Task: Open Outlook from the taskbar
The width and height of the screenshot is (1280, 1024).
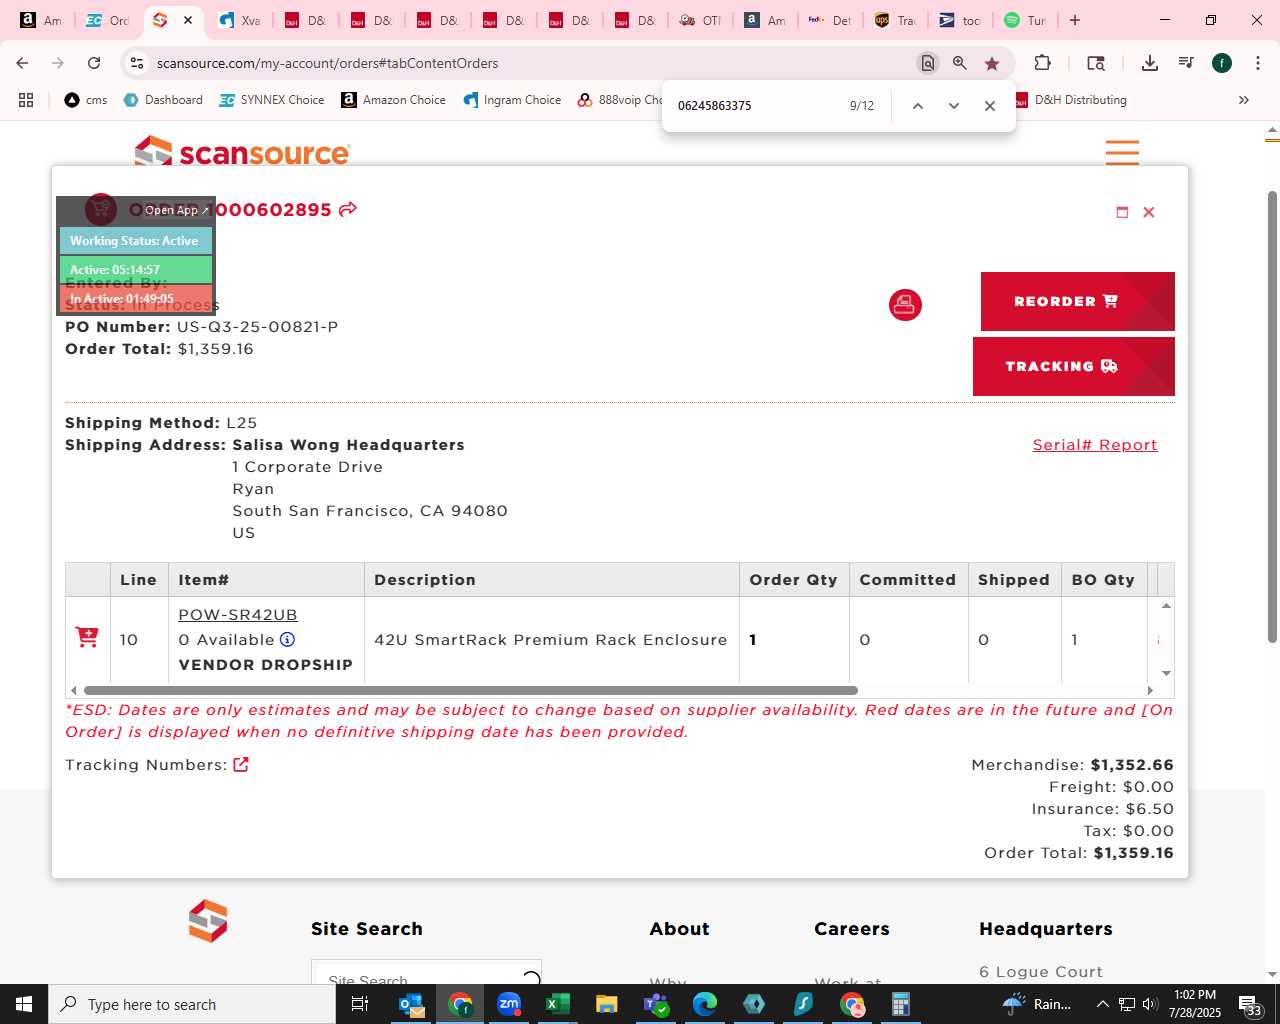Action: [x=411, y=1004]
